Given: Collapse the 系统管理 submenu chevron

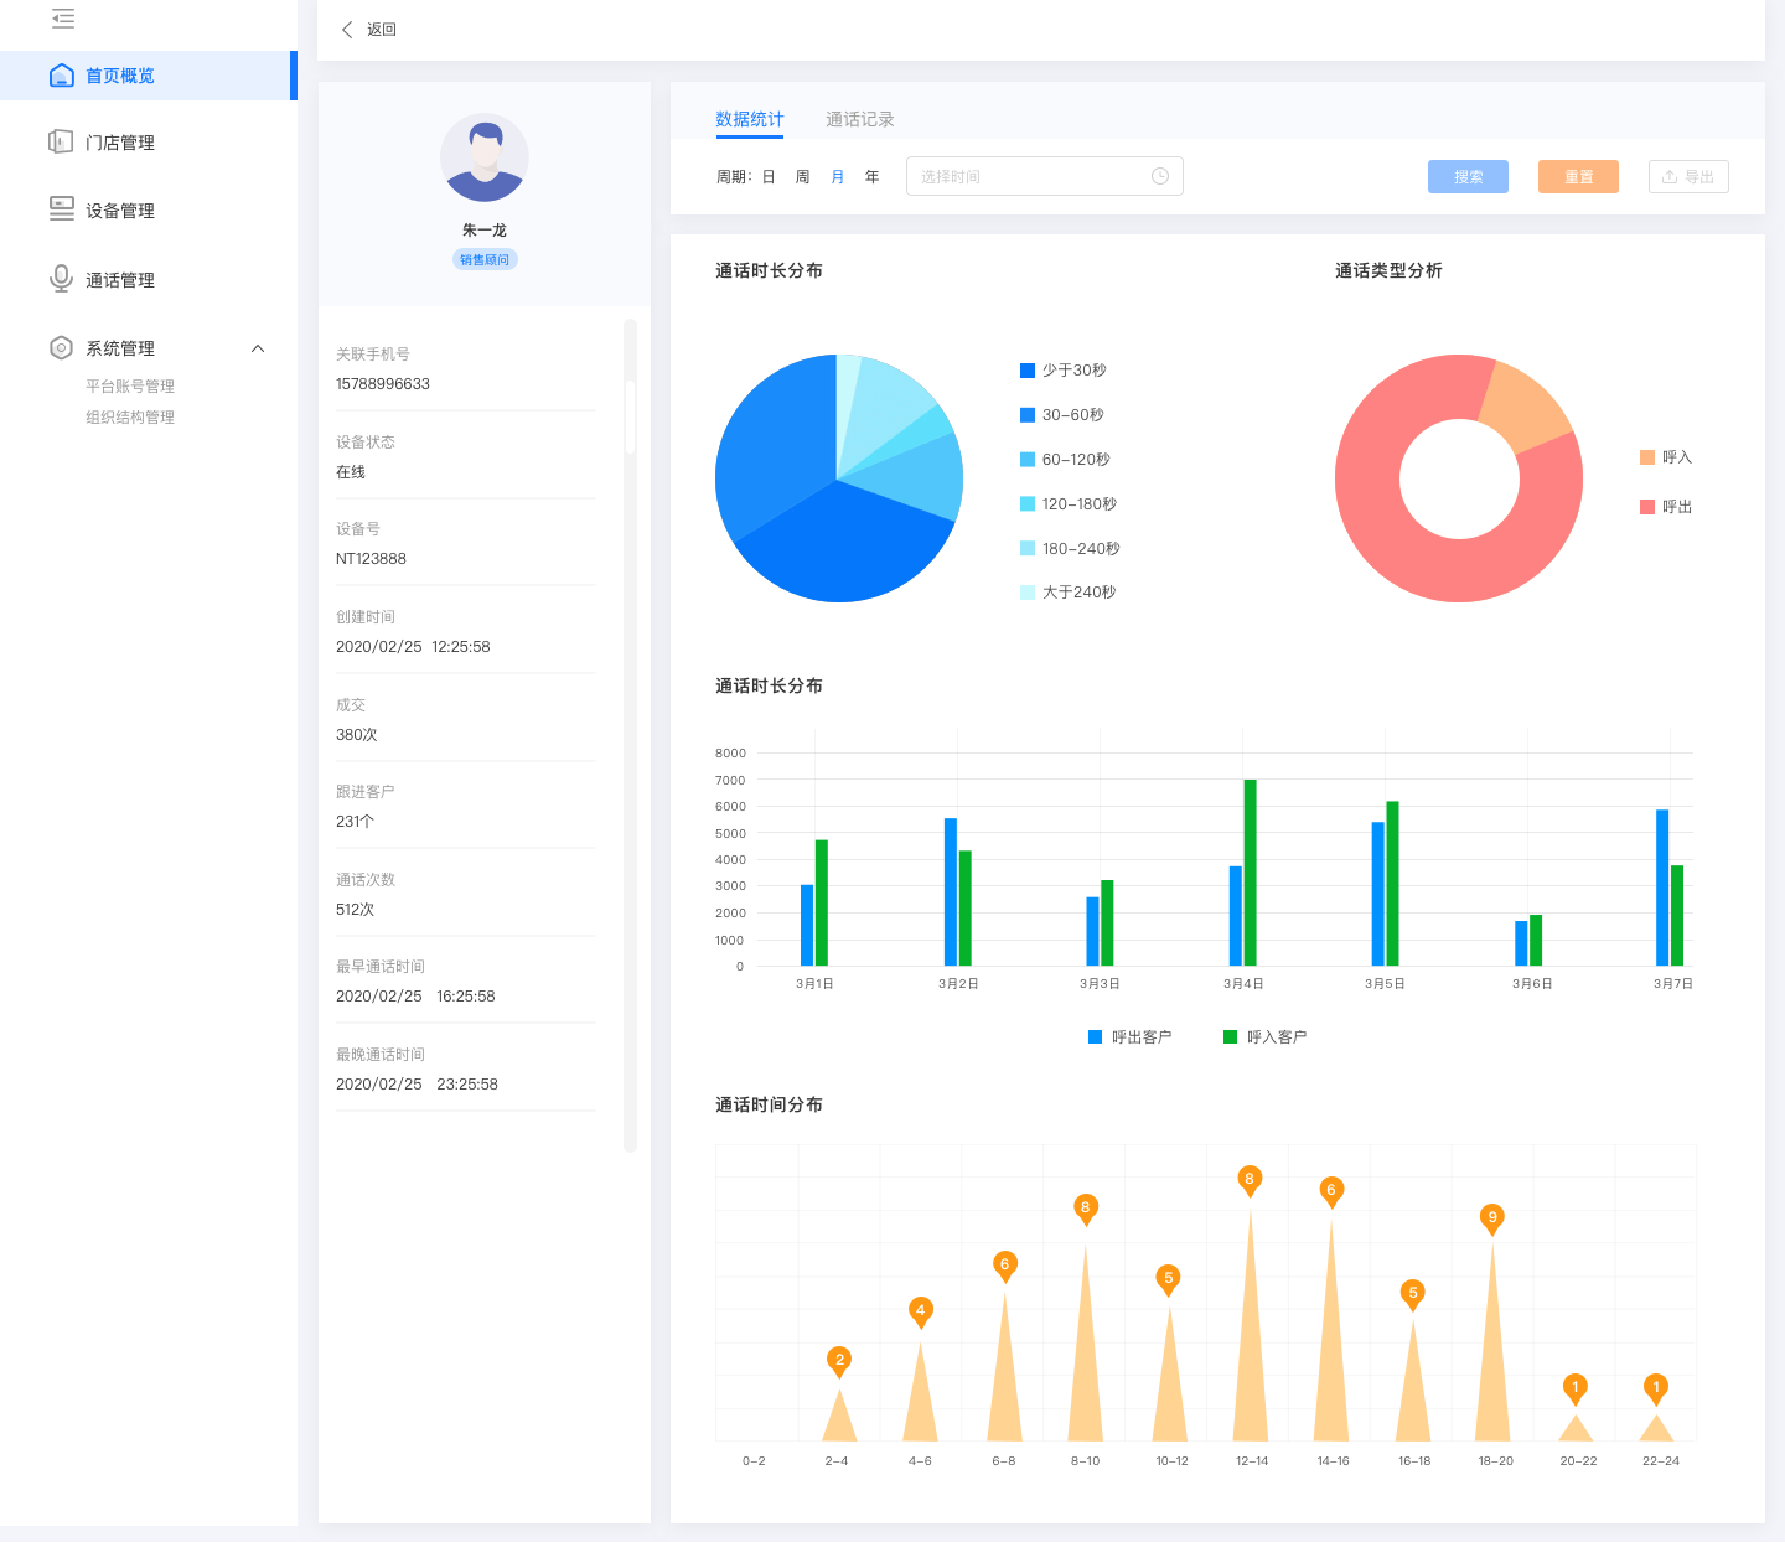Looking at the screenshot, I should click(x=258, y=349).
